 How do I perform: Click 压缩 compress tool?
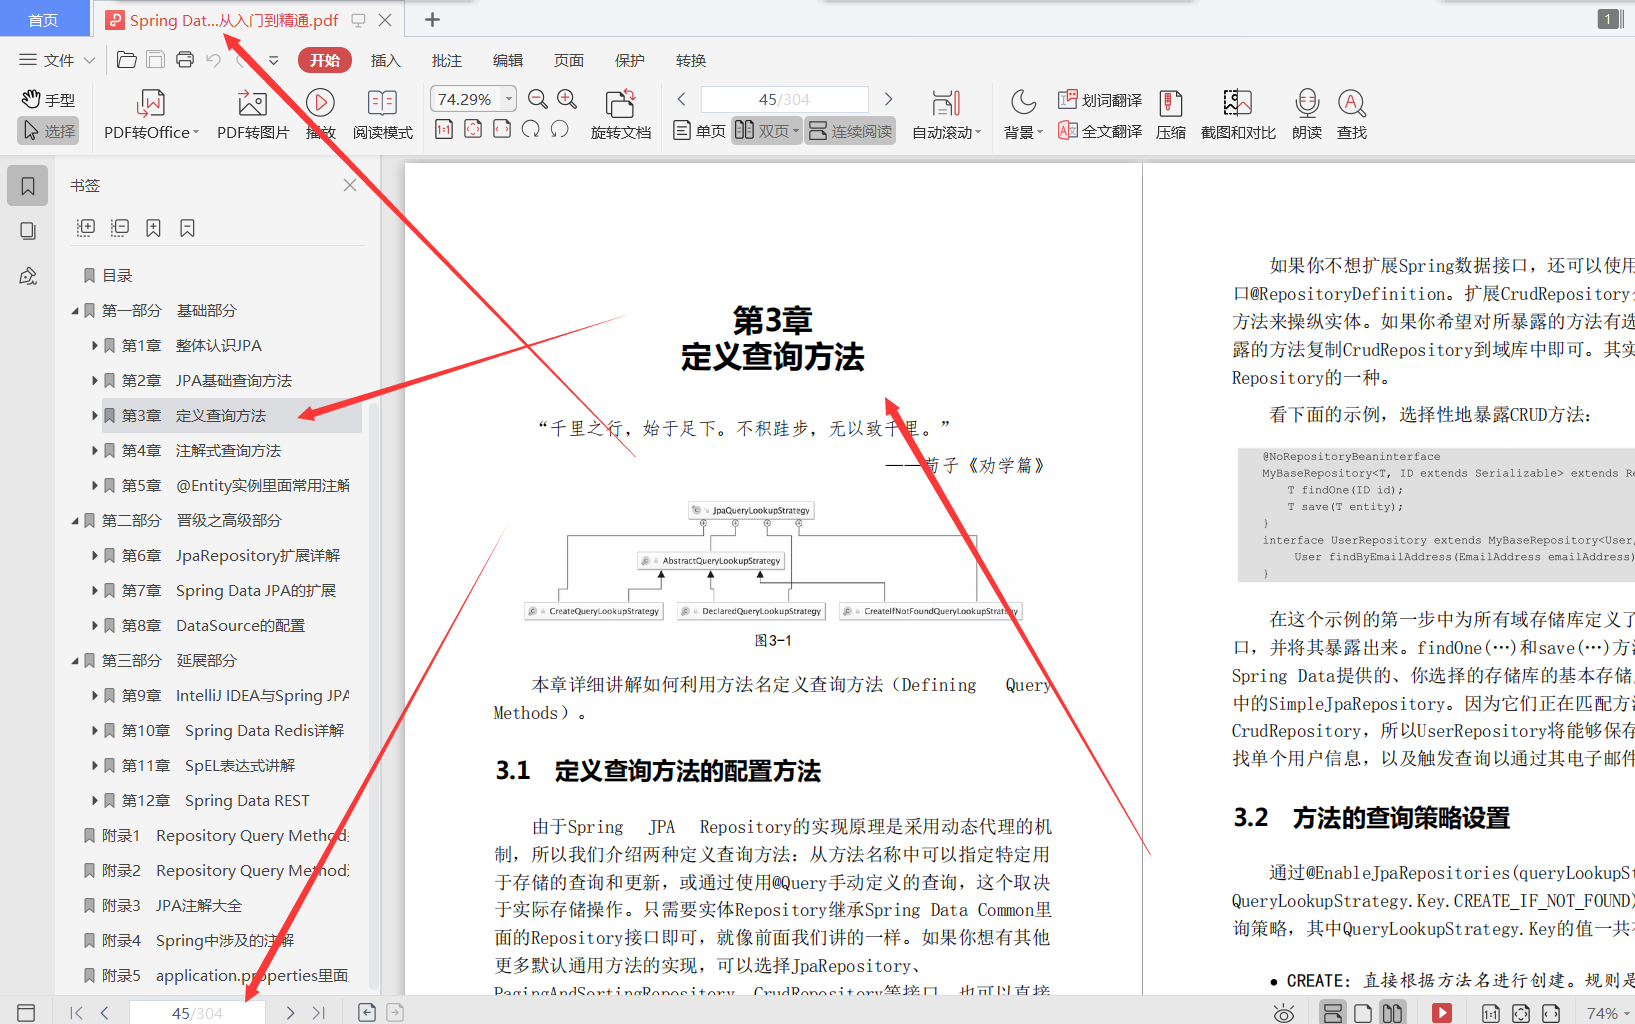coord(1171,115)
